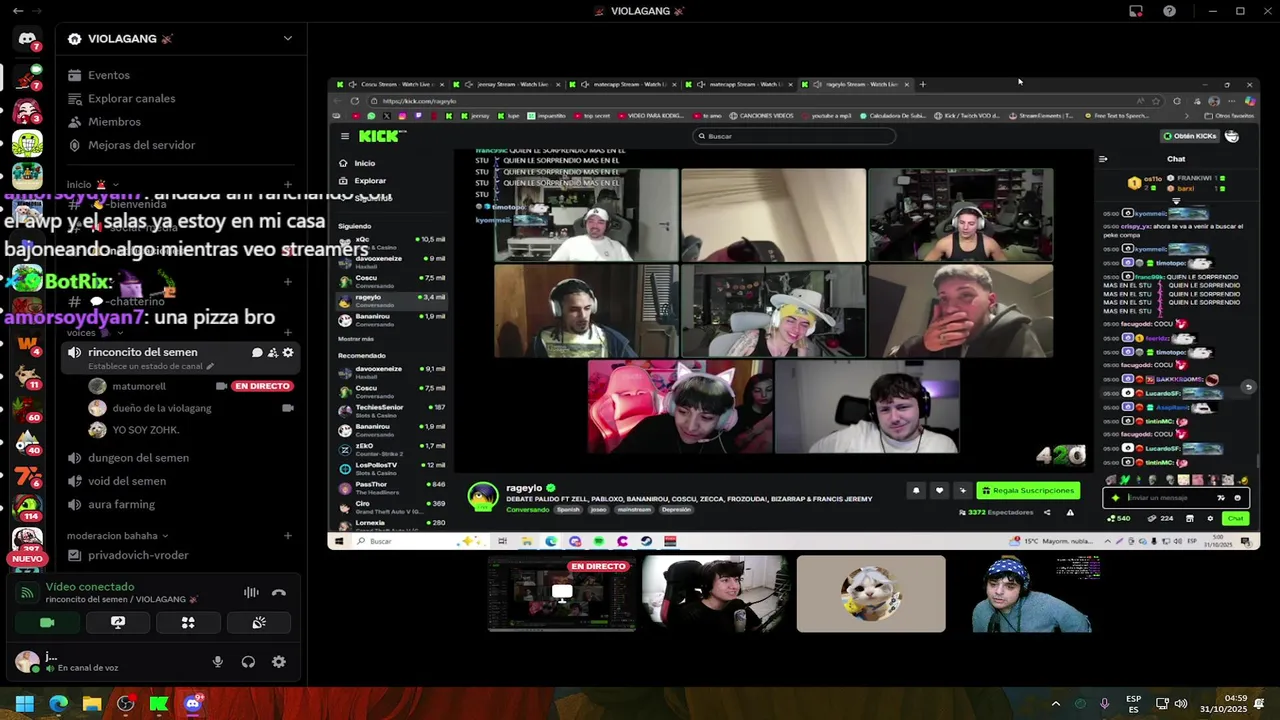1280x720 pixels.
Task: Add channel to inicio category
Action: (x=288, y=185)
